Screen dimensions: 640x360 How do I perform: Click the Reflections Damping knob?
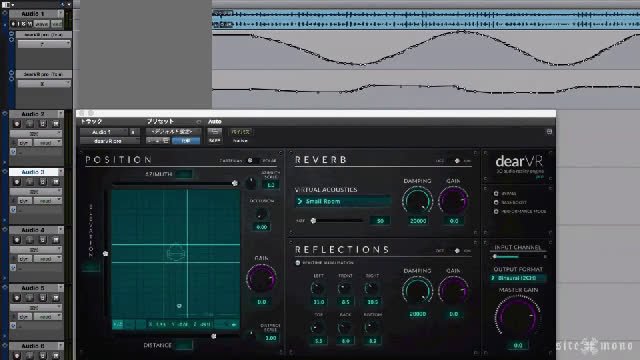click(417, 291)
